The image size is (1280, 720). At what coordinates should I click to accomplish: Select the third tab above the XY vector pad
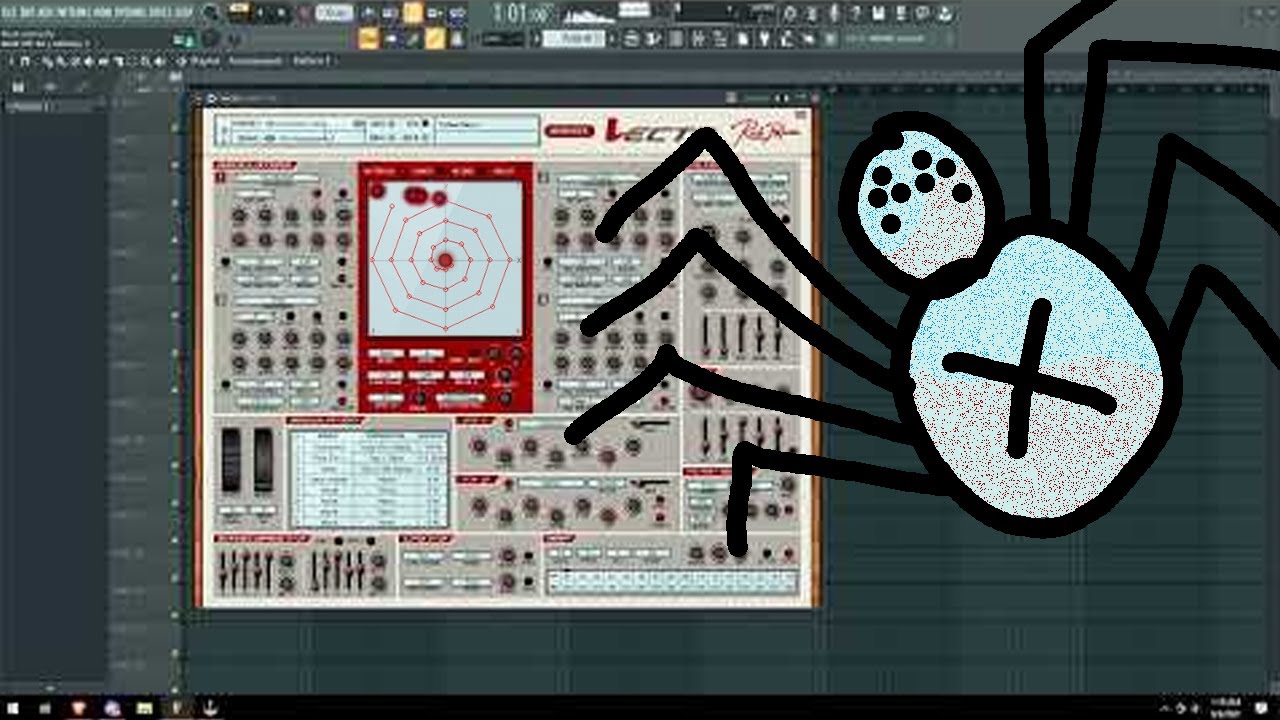[462, 171]
